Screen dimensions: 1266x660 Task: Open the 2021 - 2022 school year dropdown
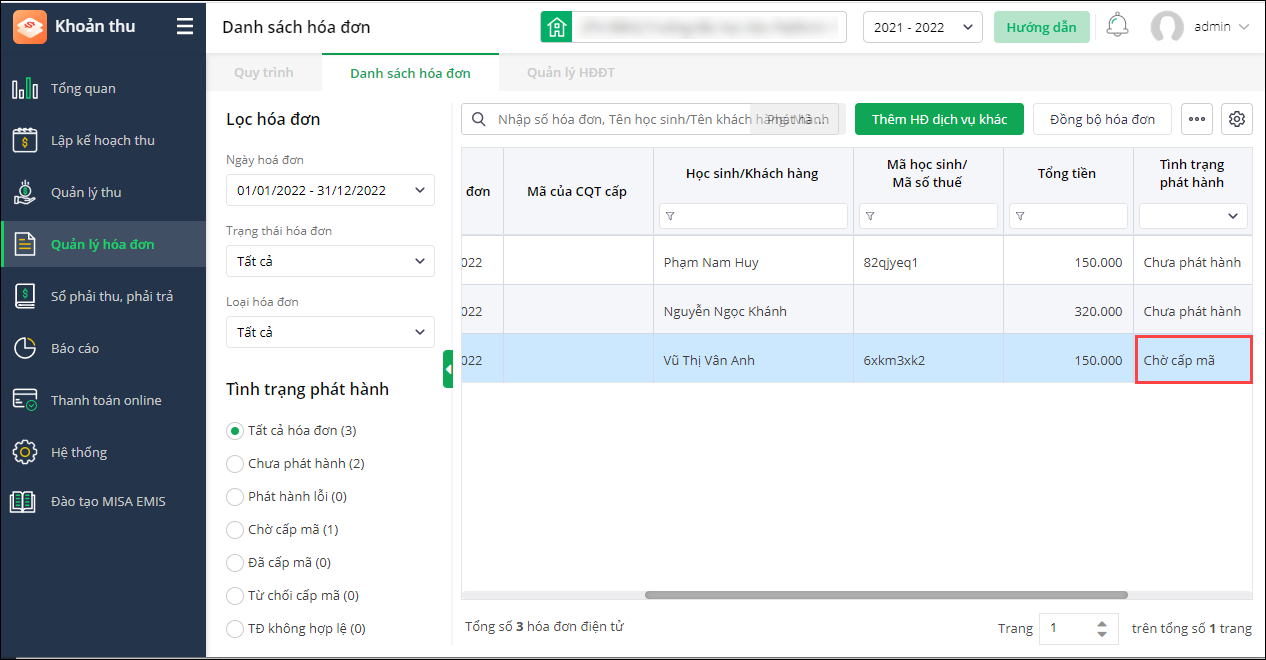(922, 27)
